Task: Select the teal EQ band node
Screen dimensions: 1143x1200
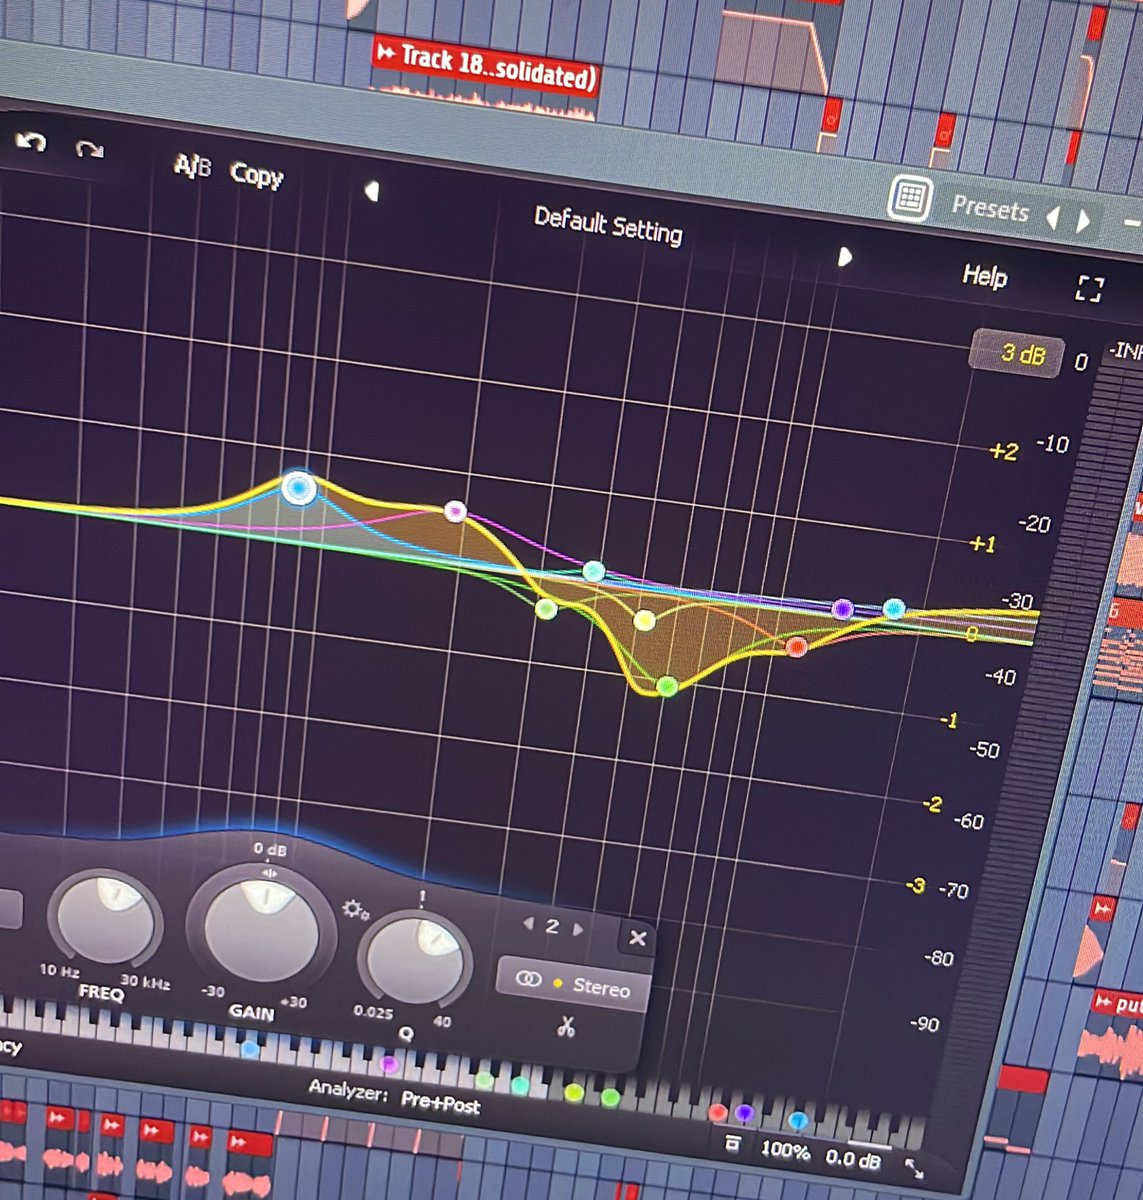Action: coord(594,571)
